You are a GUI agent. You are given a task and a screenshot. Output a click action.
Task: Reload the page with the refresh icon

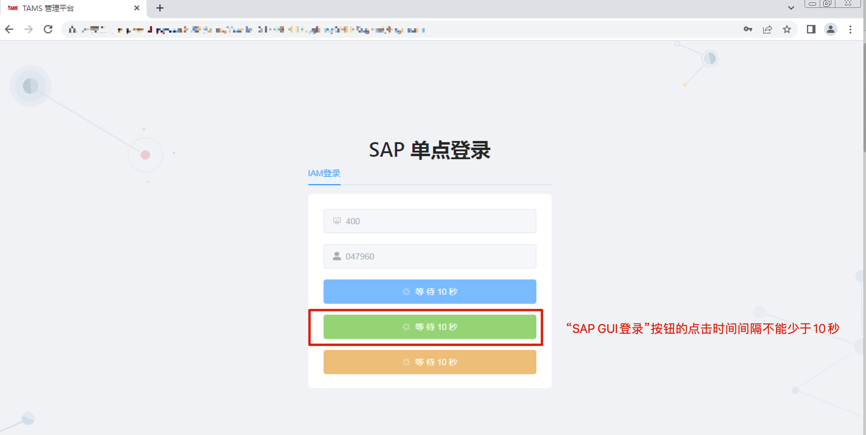48,29
